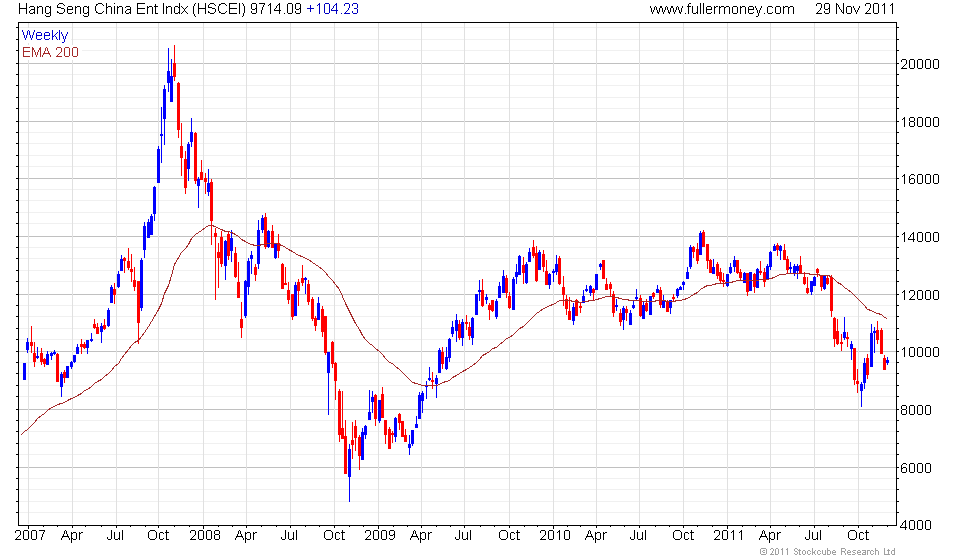Click the last weekly candle at the chart's right end

(x=888, y=361)
